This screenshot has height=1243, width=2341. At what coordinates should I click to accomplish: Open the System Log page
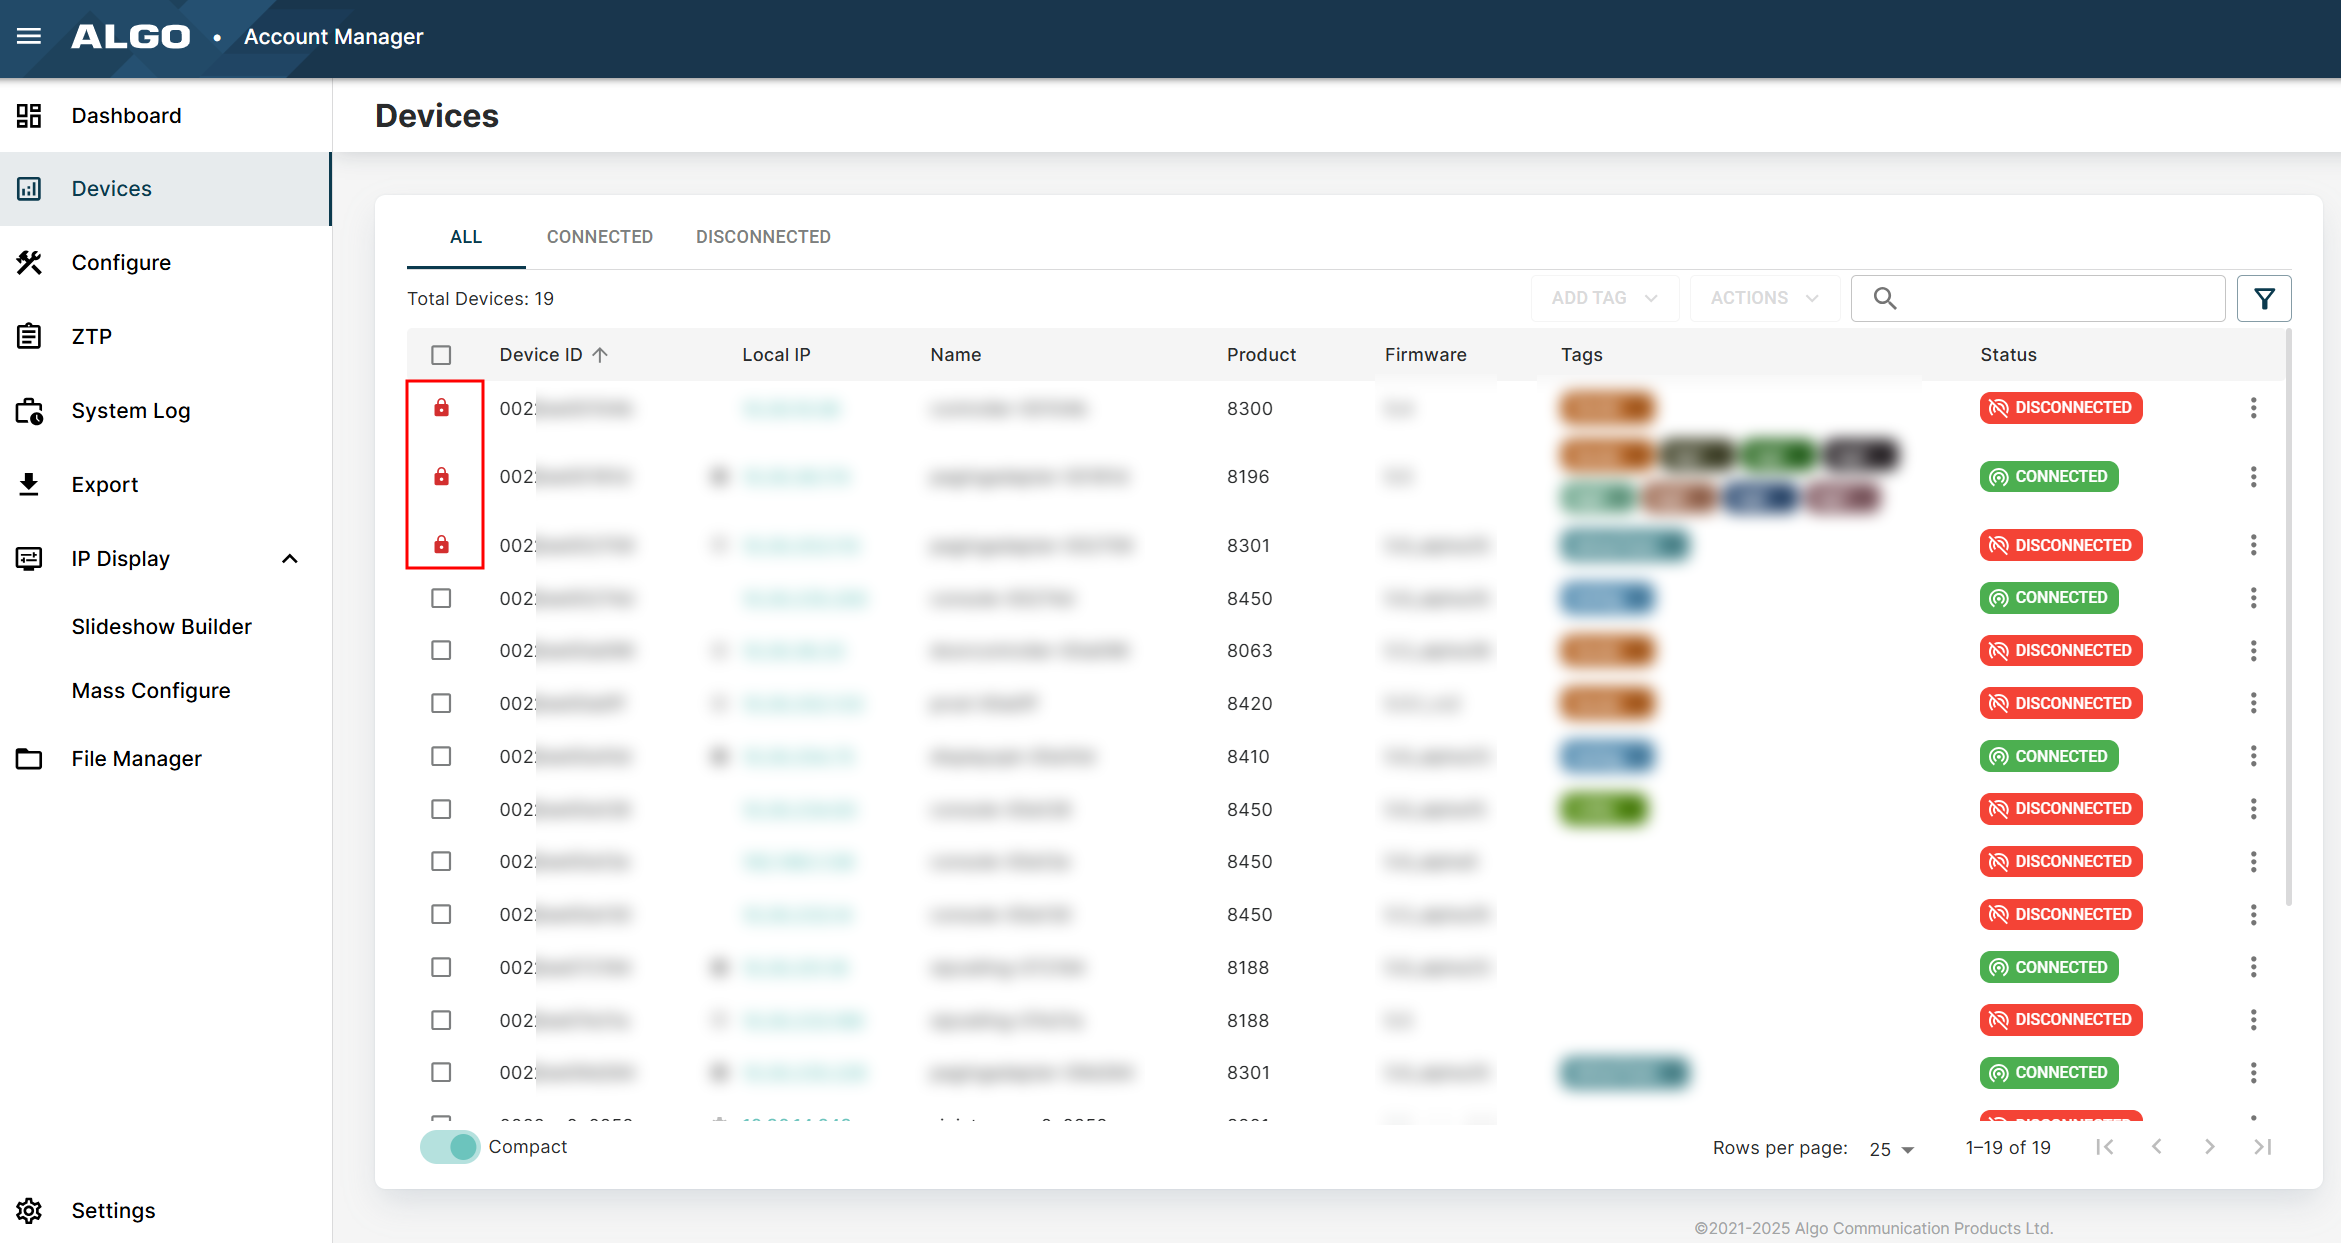tap(166, 411)
